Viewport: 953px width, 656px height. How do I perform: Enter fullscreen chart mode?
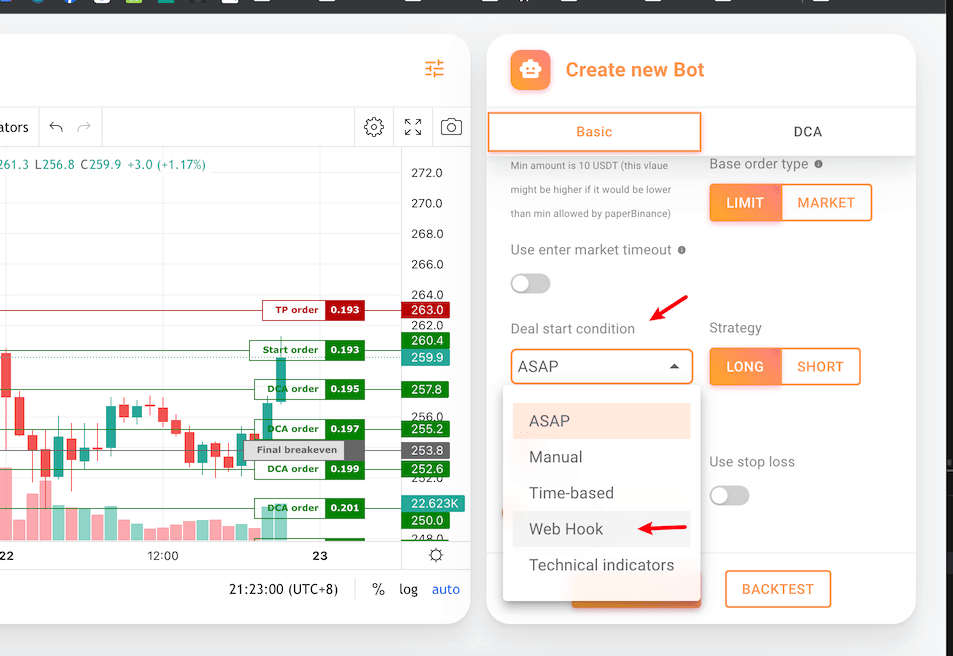point(413,127)
